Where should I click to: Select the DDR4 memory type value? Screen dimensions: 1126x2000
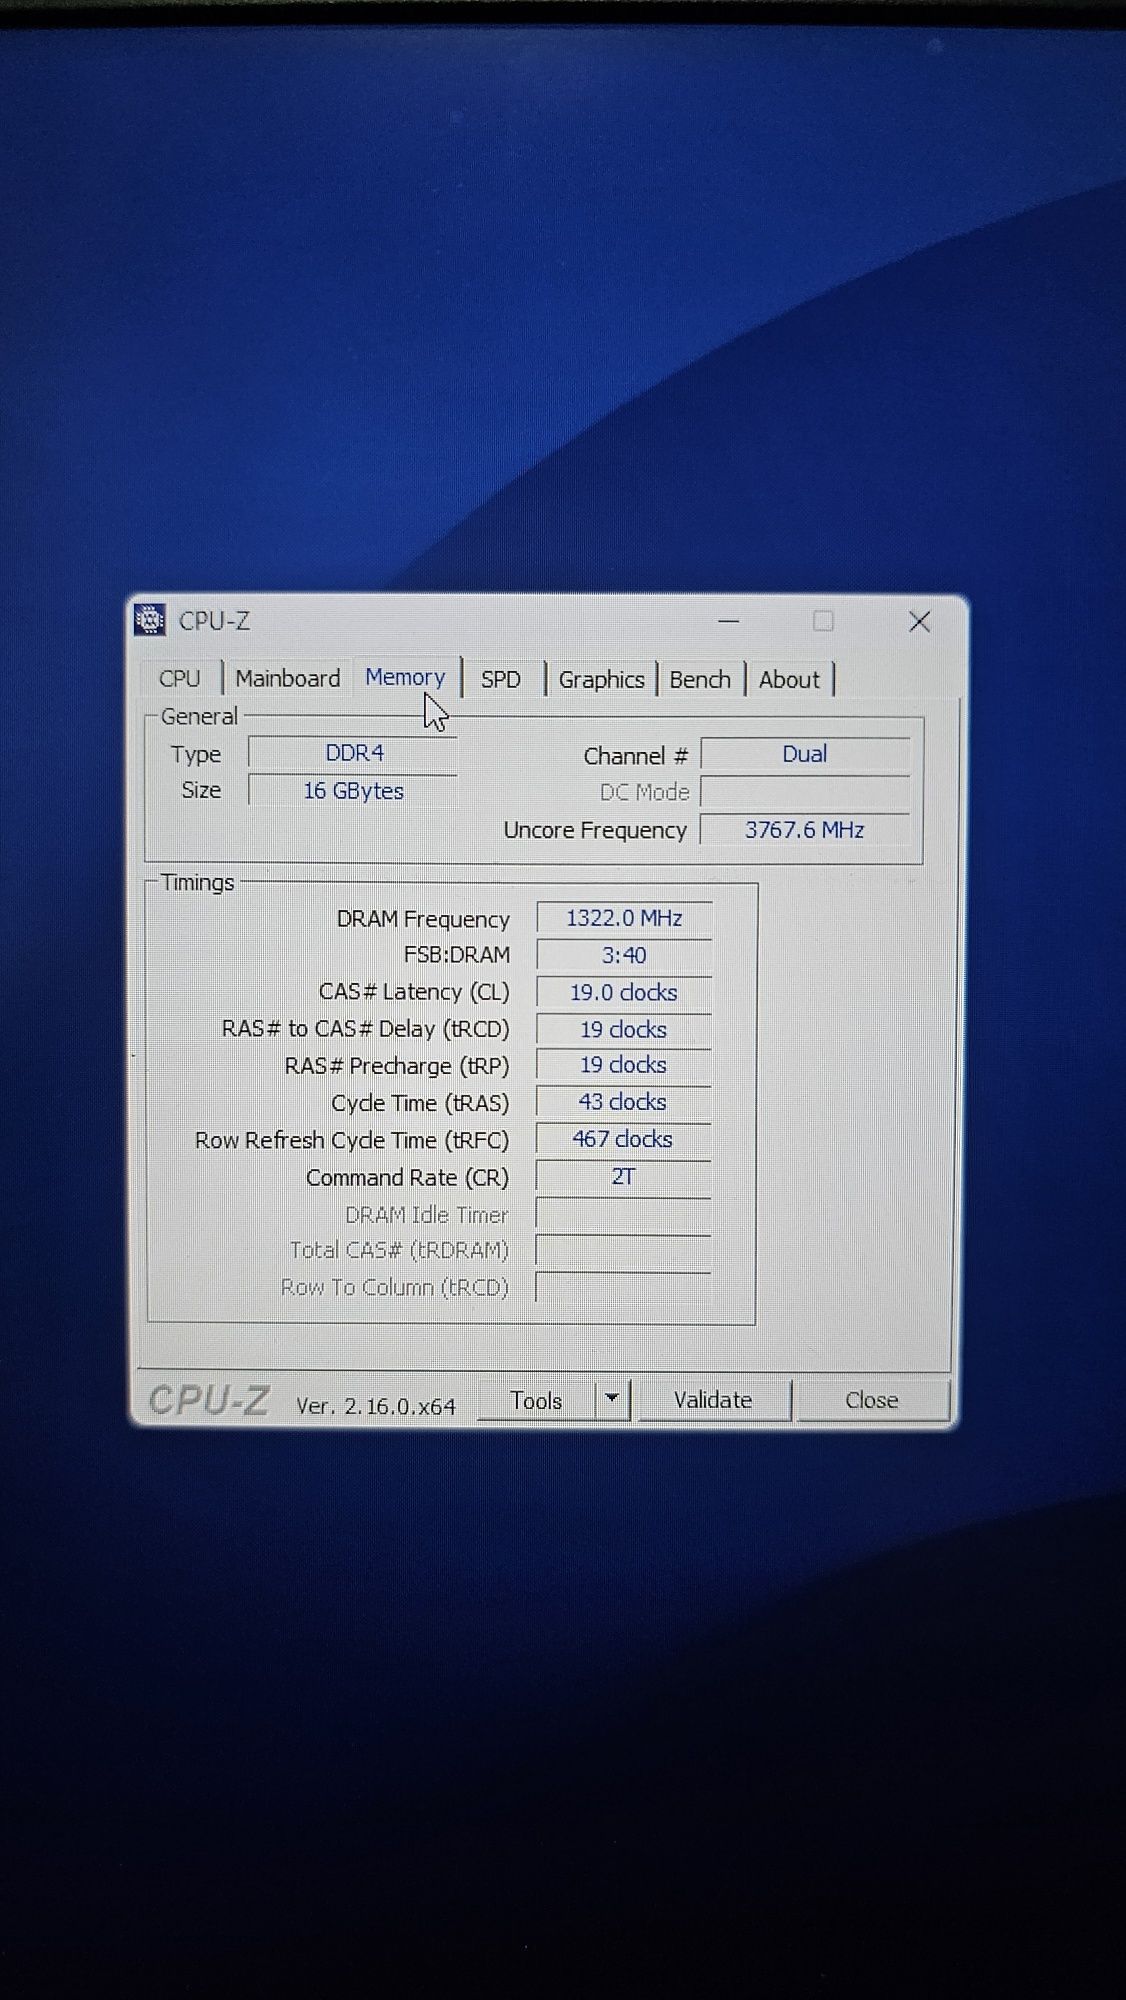(354, 753)
